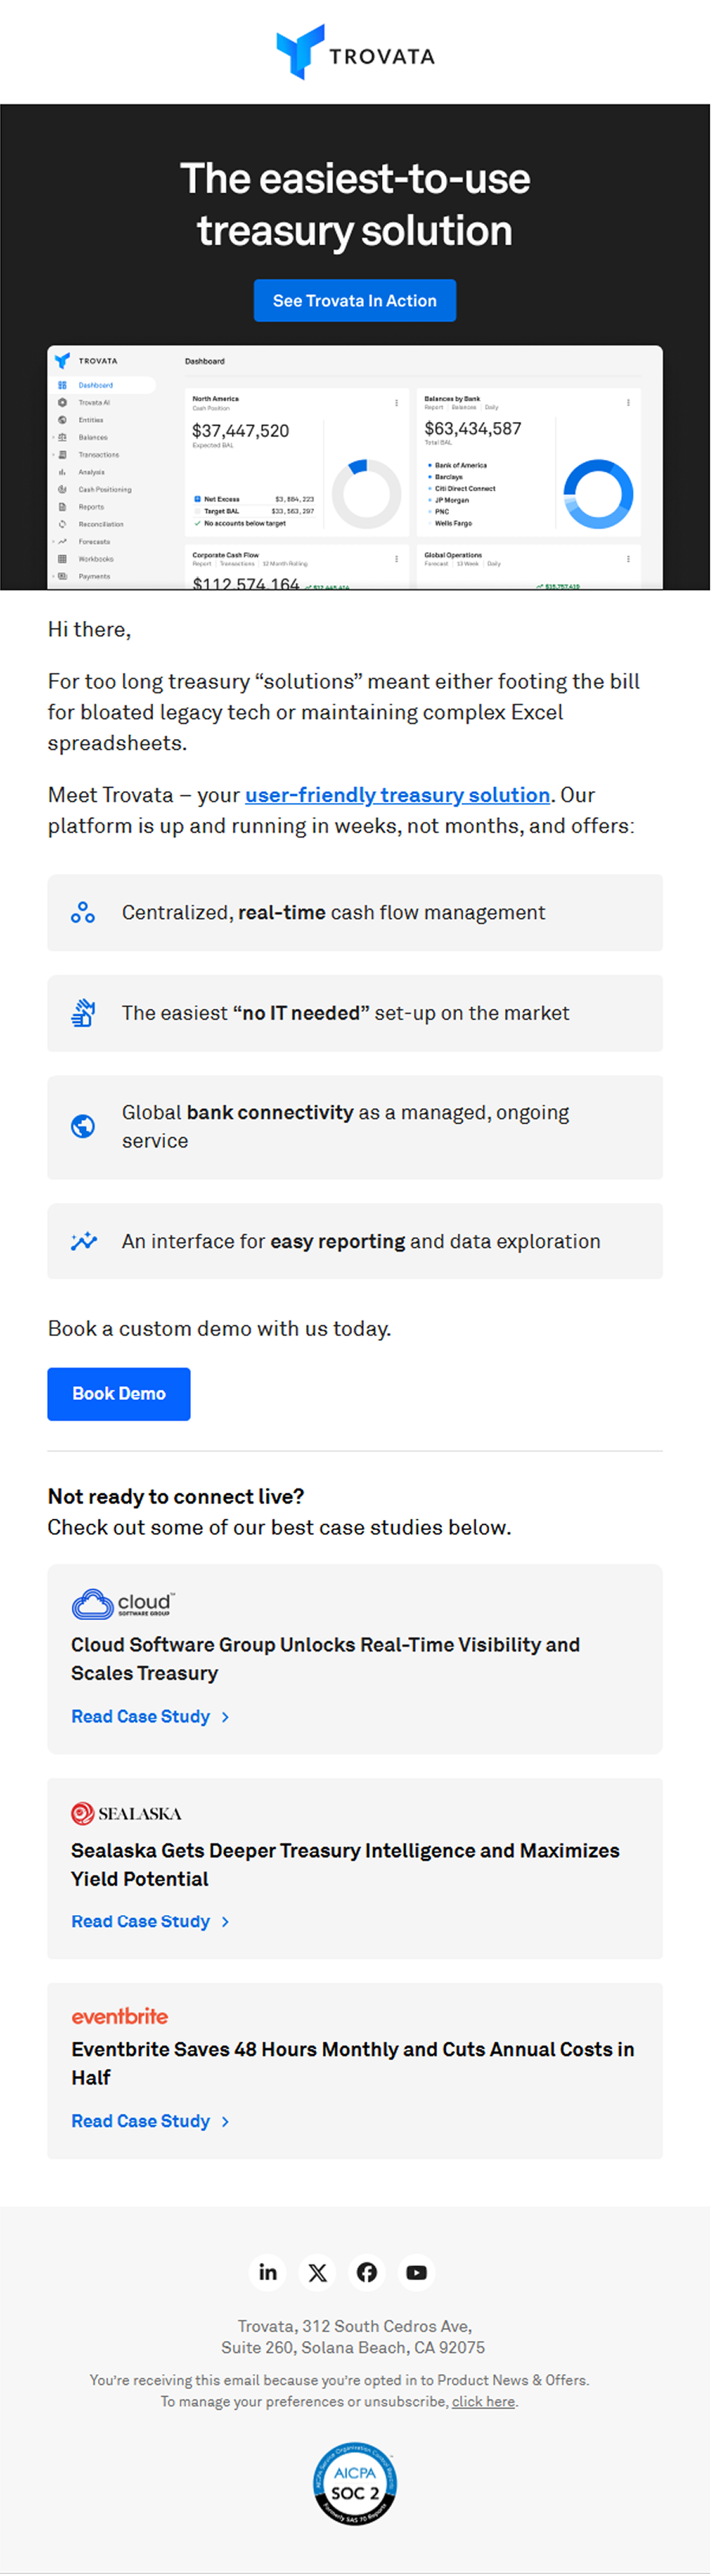711x2576 pixels.
Task: Click the Book Demo button
Action: coord(119,1393)
